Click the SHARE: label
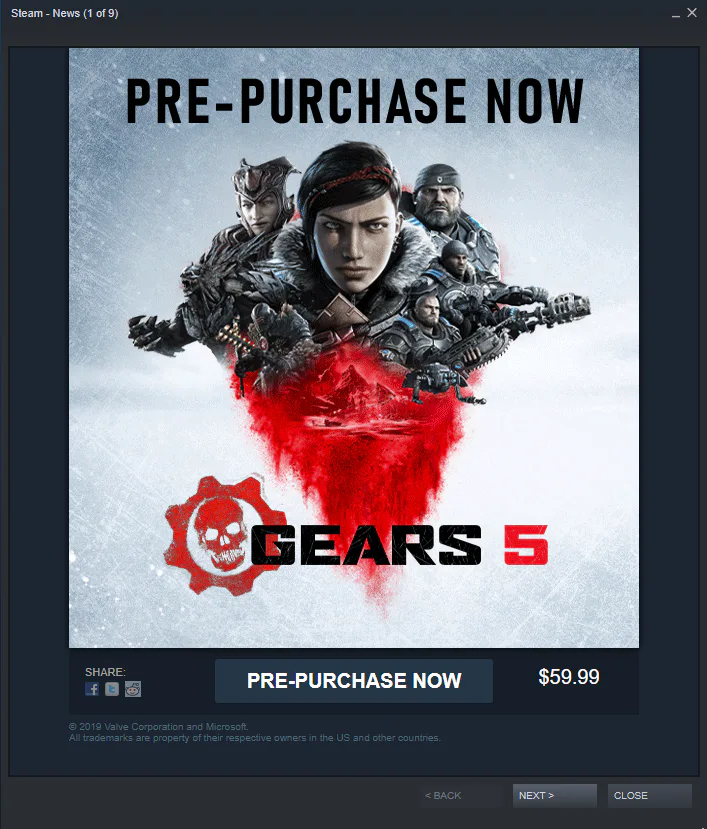 click(x=105, y=672)
